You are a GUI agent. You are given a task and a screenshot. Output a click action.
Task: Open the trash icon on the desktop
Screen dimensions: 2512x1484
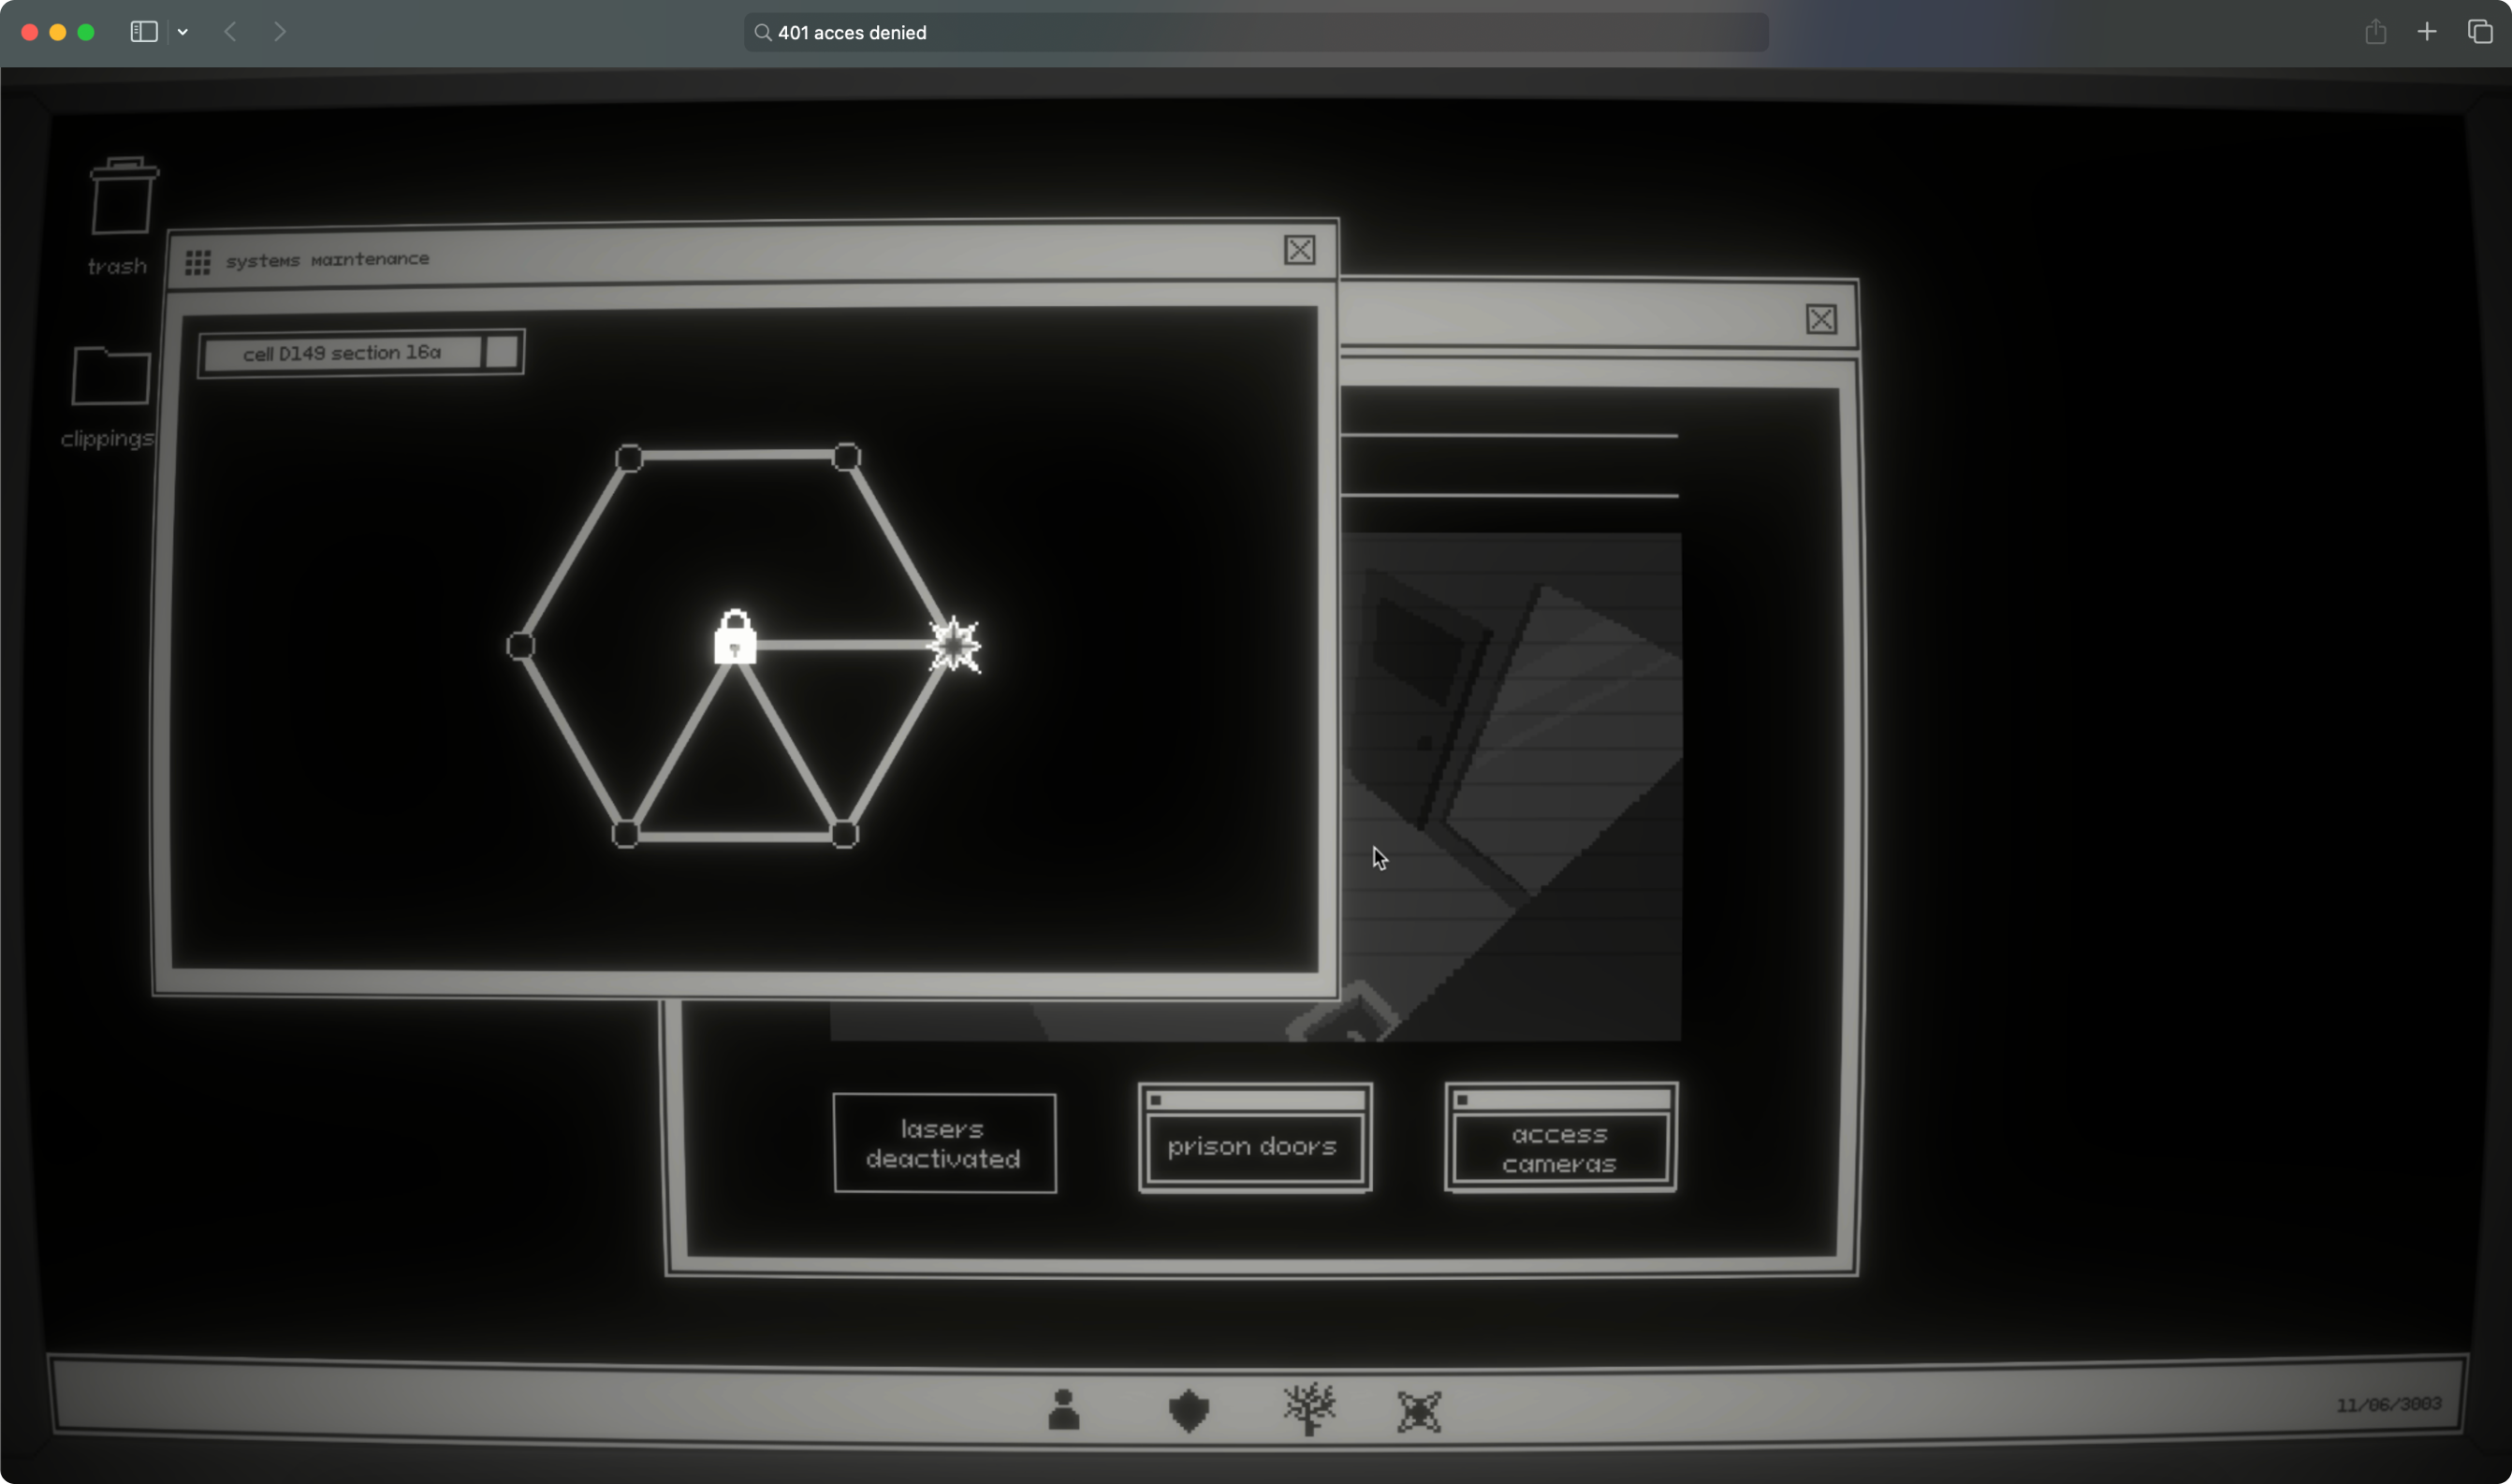pos(123,198)
